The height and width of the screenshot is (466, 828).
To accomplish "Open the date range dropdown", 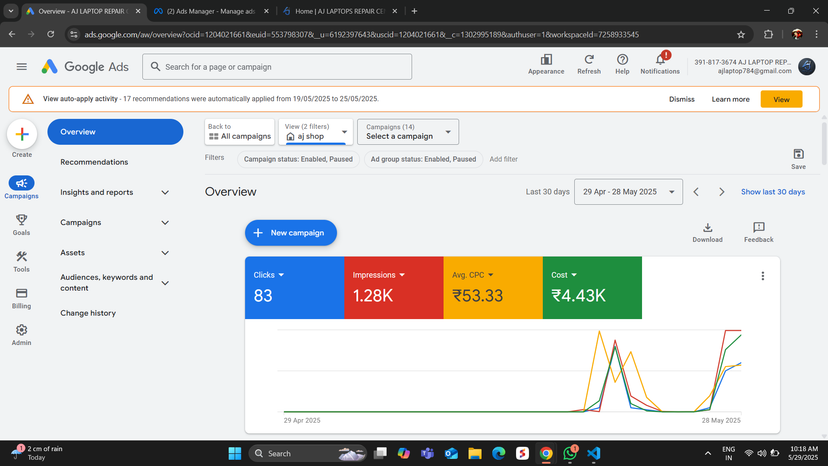I will pyautogui.click(x=628, y=192).
